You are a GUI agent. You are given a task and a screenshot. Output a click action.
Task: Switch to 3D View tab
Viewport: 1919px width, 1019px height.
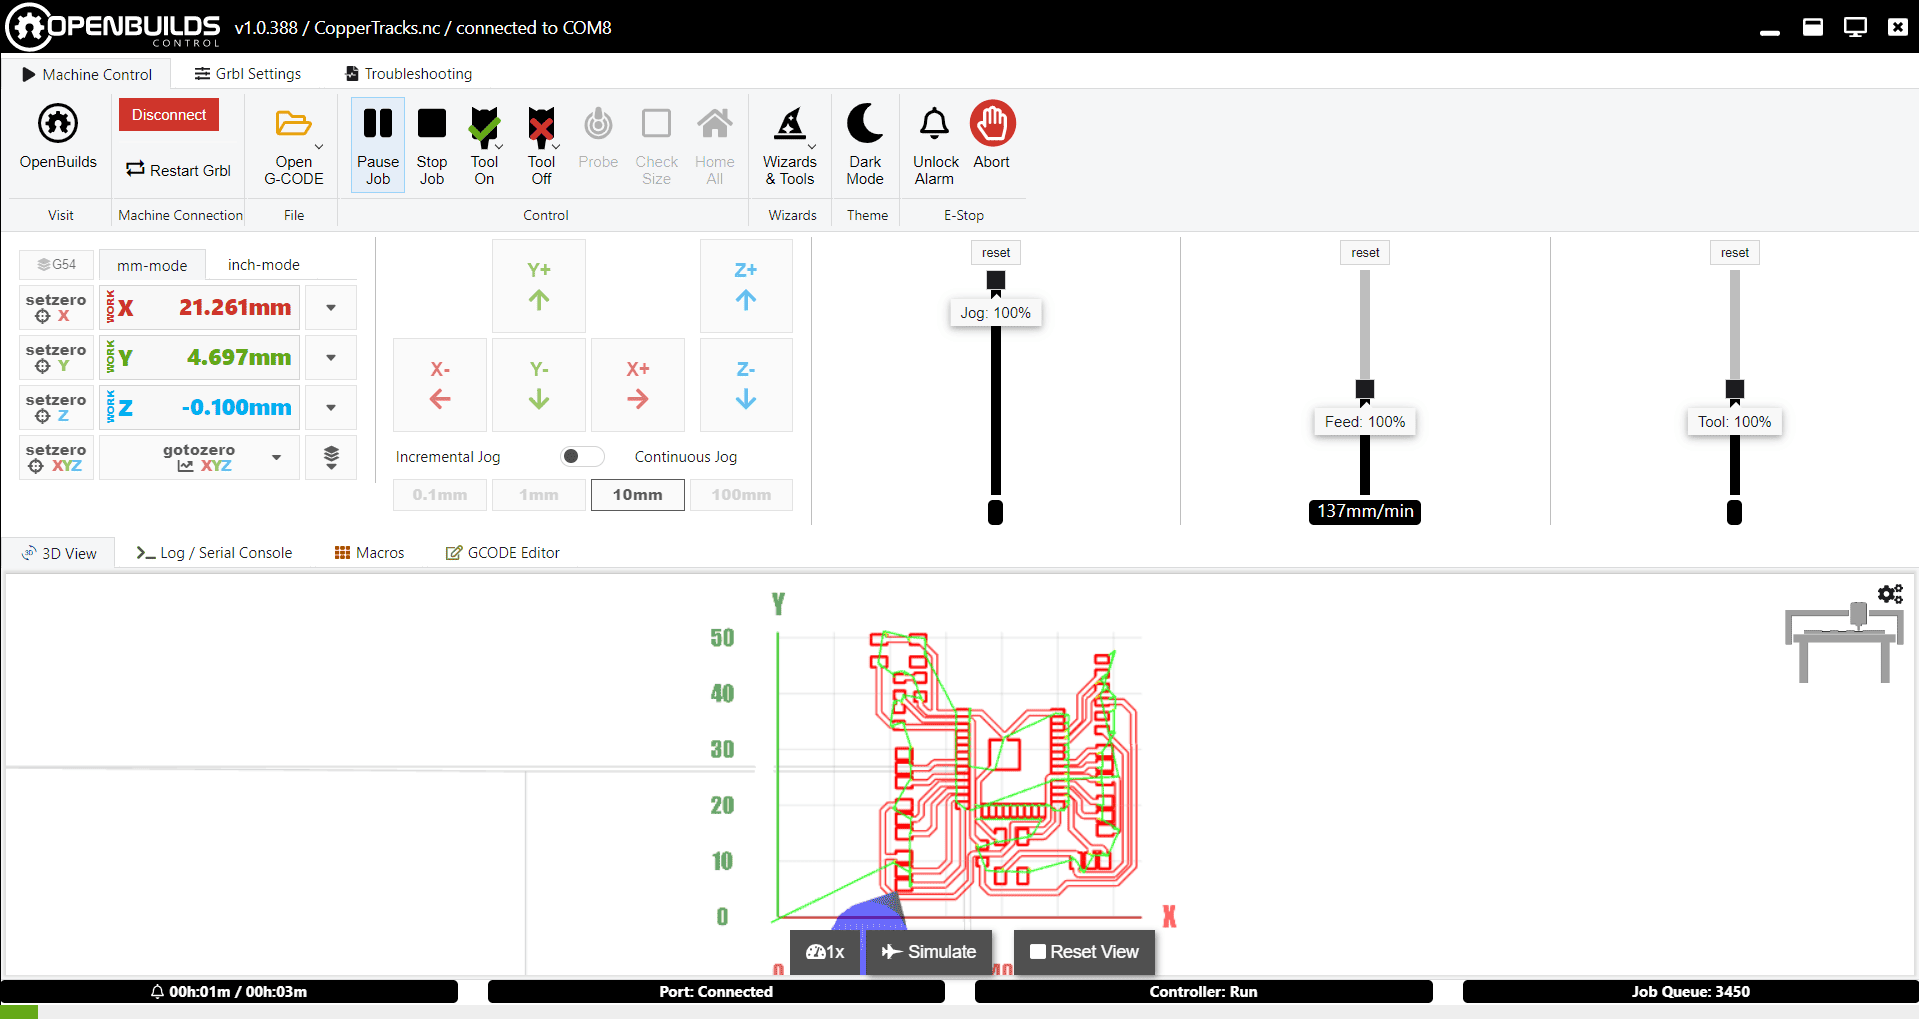pyautogui.click(x=60, y=553)
